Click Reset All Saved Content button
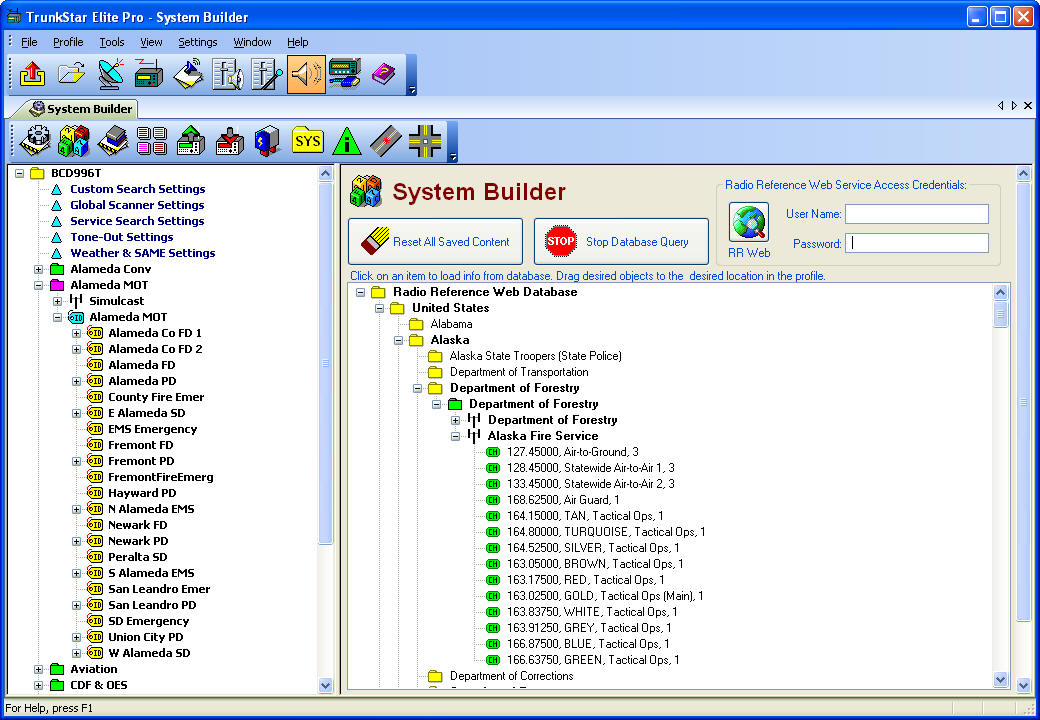1040x720 pixels. (x=435, y=241)
